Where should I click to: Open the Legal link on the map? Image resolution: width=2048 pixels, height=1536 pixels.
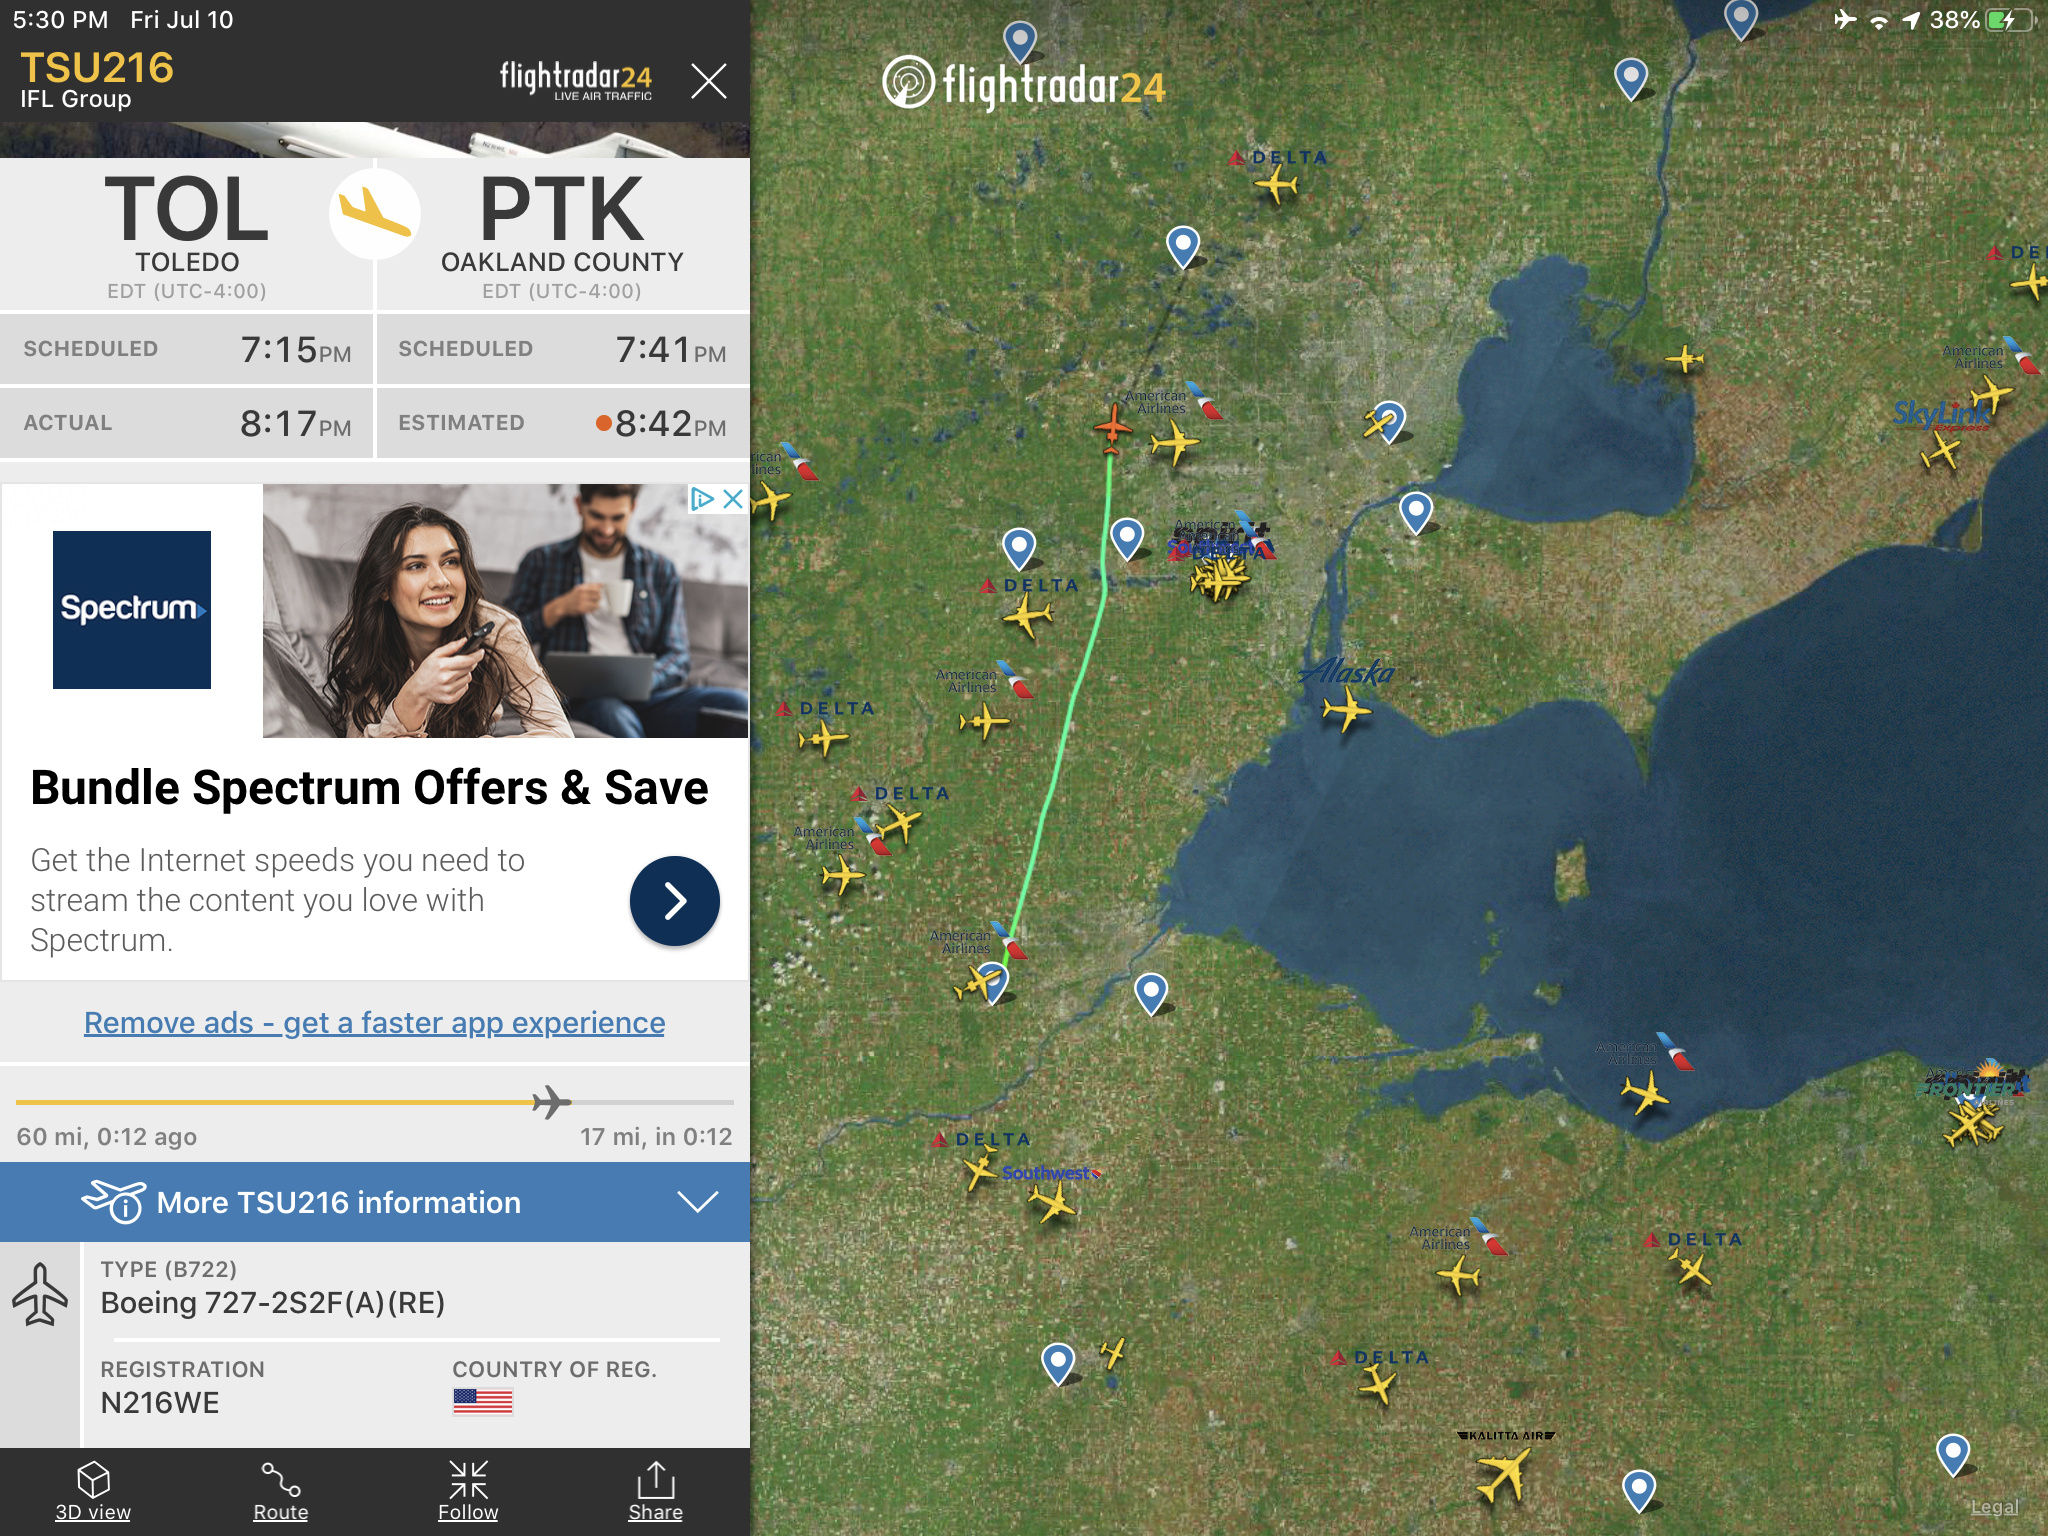1994,1507
